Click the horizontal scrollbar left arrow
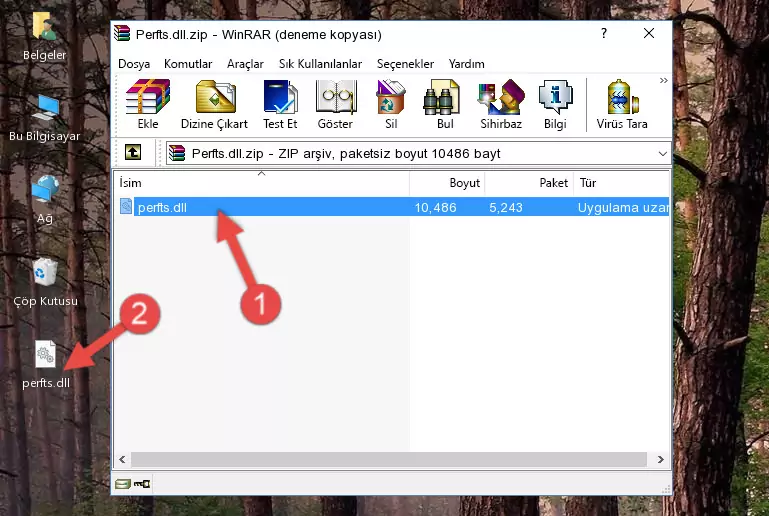 tap(123, 459)
